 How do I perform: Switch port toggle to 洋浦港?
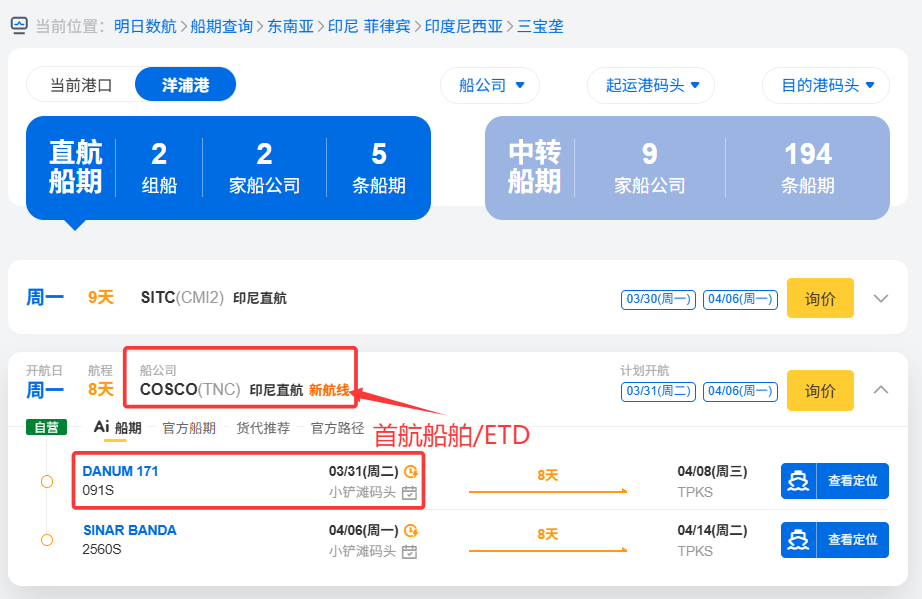(x=185, y=85)
